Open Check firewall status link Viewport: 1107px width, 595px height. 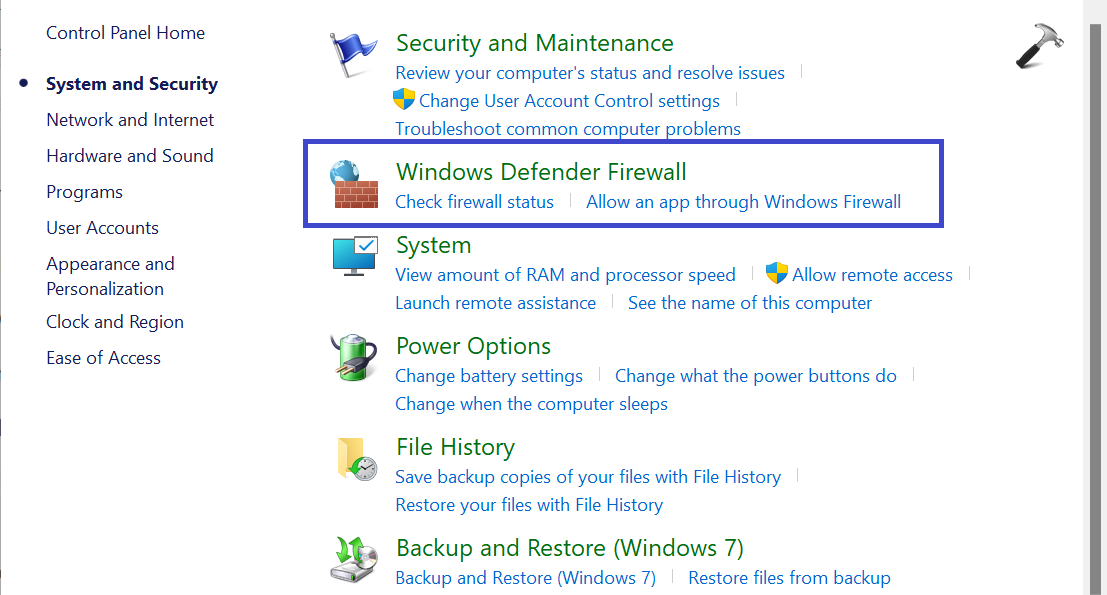click(x=474, y=202)
